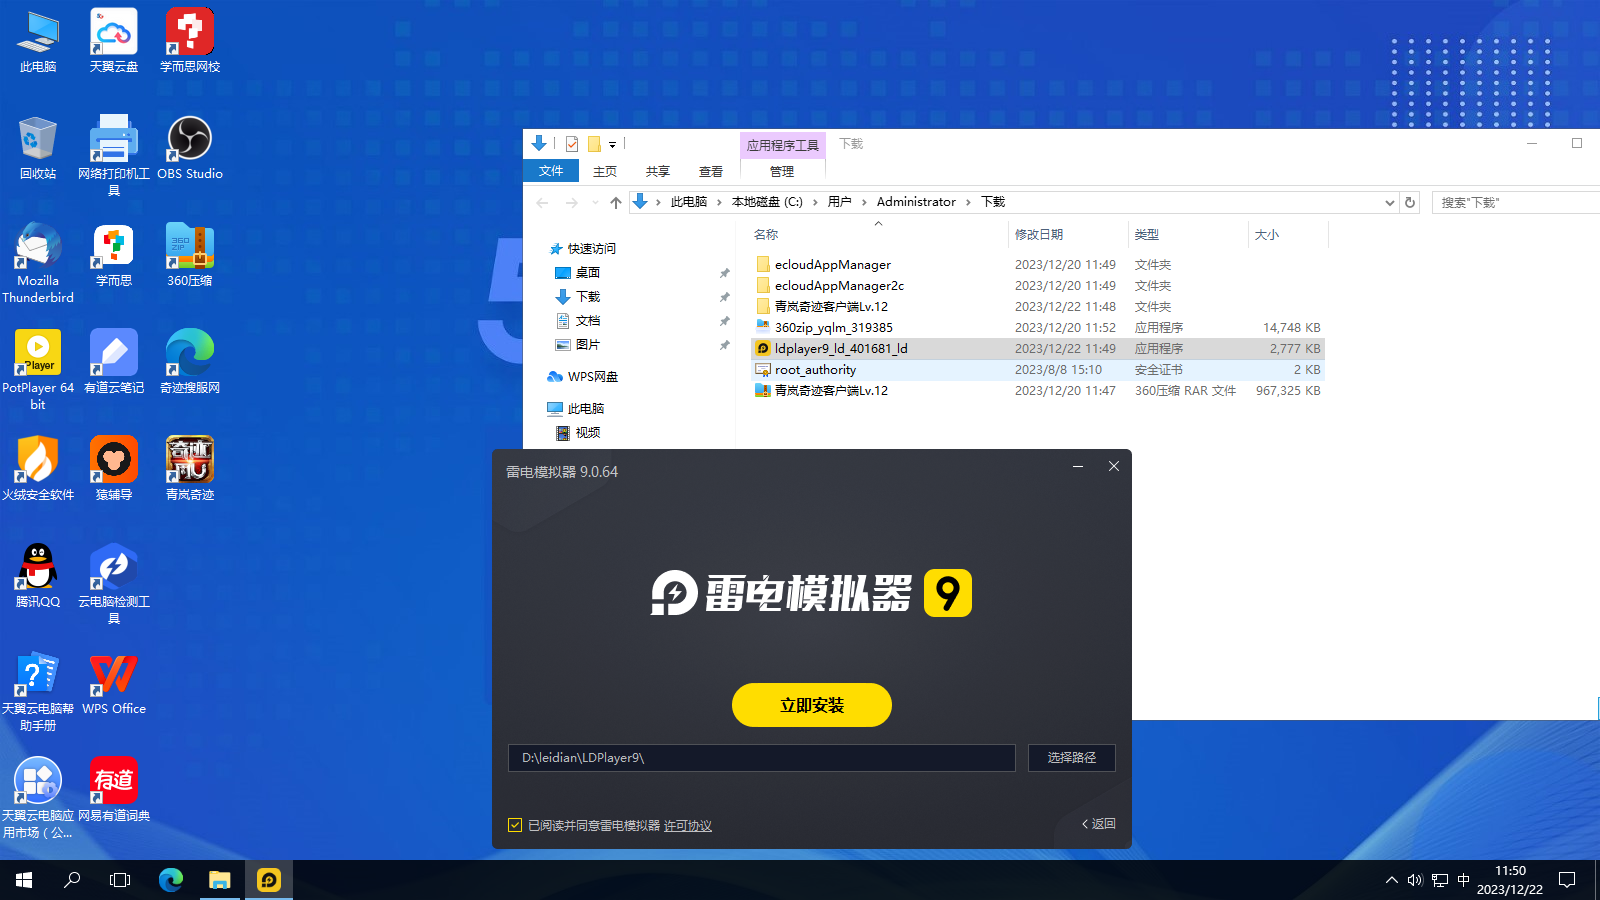Launch 青岚奇迹 game shortcut
Screen dimensions: 1600x900
point(190,469)
